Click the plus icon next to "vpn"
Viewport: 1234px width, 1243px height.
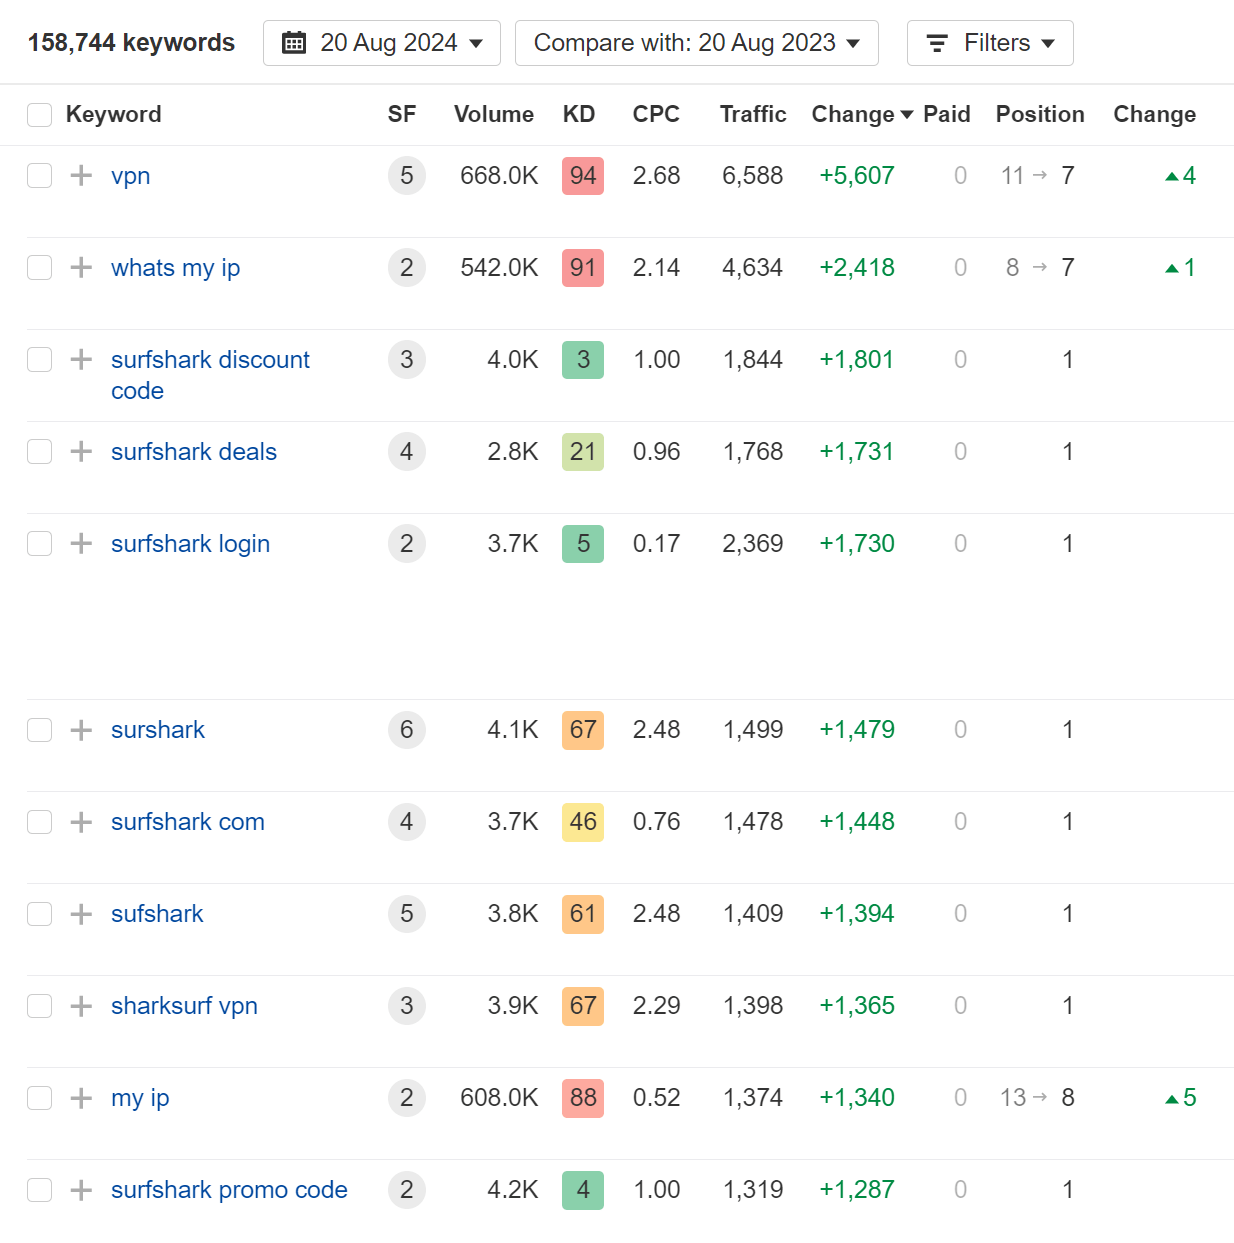click(80, 175)
